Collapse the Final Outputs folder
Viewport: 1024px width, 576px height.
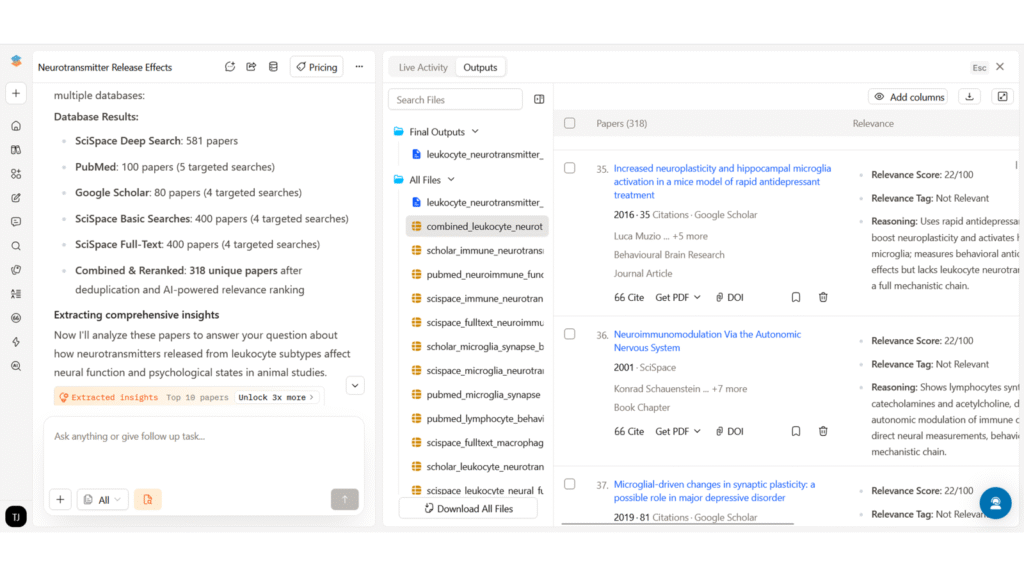(475, 132)
